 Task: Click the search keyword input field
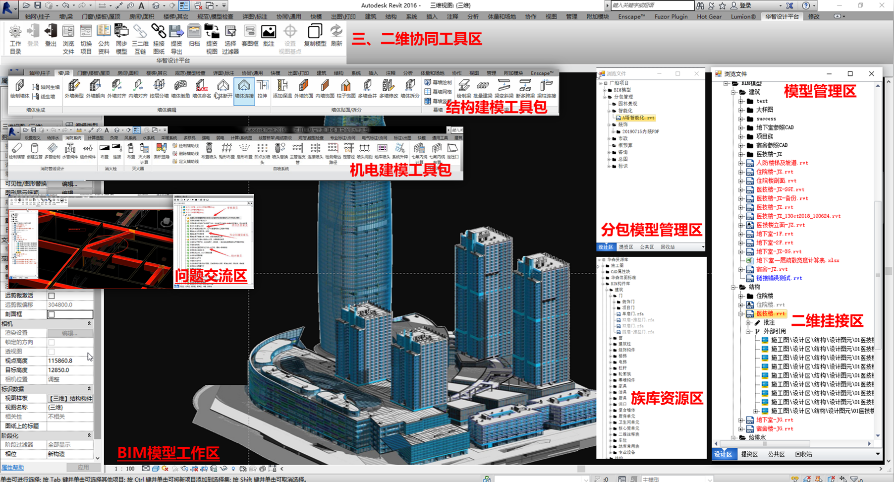pos(653,6)
